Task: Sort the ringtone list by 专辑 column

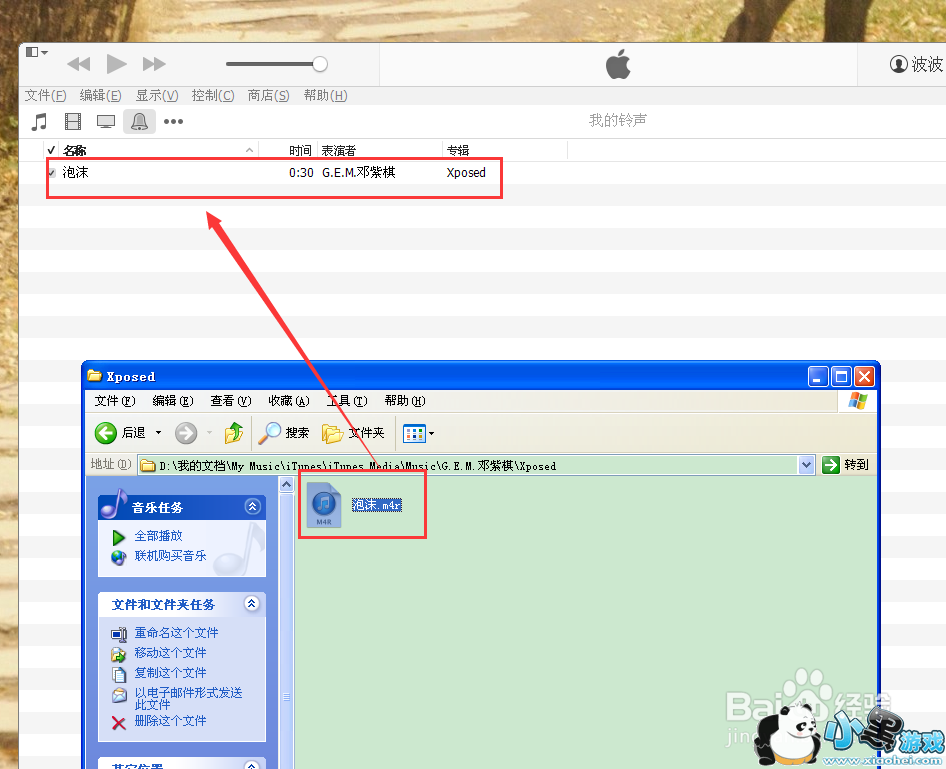Action: click(505, 150)
